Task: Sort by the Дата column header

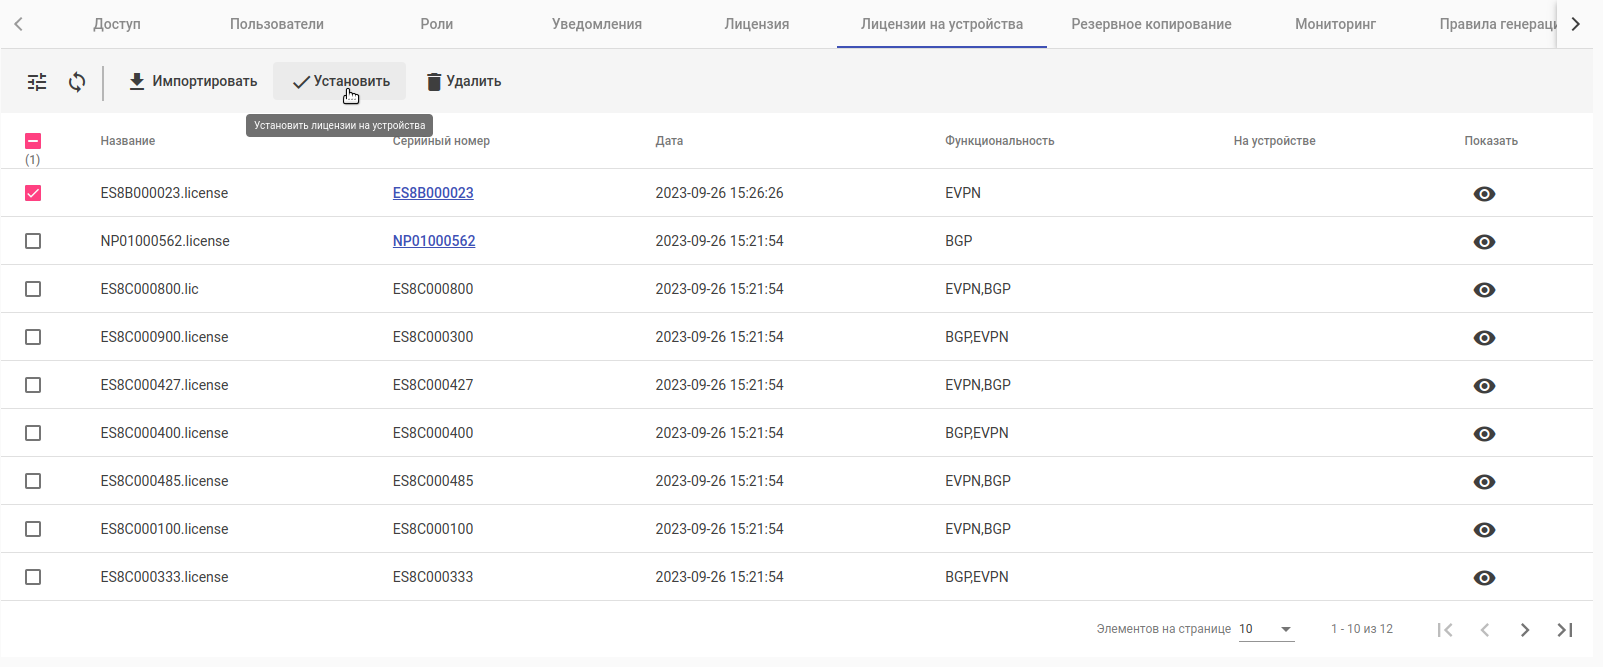Action: (x=669, y=141)
